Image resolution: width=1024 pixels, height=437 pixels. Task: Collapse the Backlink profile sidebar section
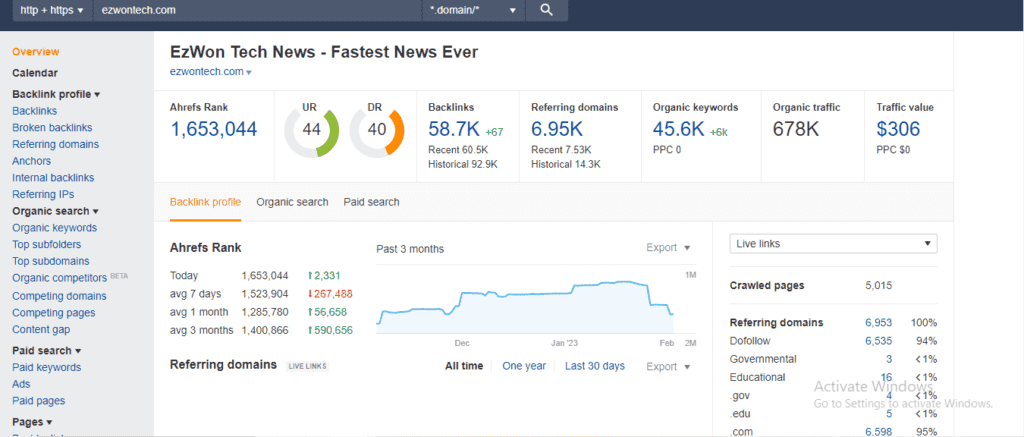[56, 94]
